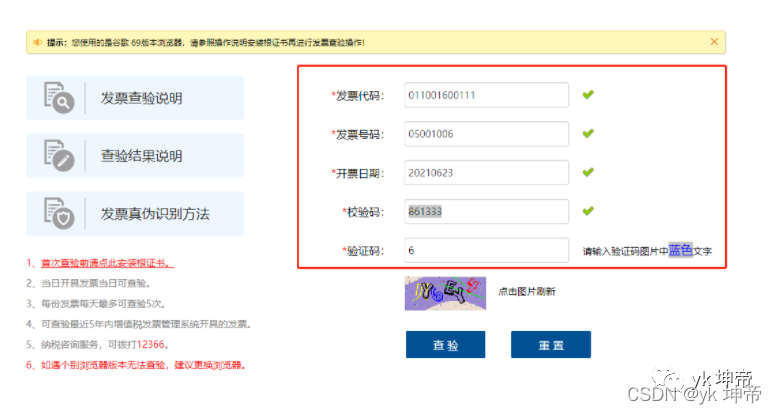777x414 pixels.
Task: Open 发票查验说明 document search icon
Action: (x=59, y=98)
